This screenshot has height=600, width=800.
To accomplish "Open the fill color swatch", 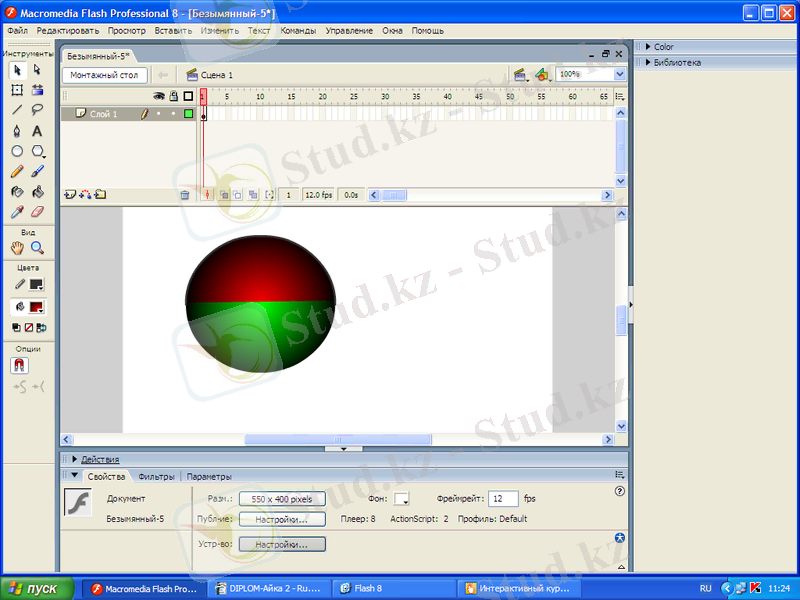I will point(37,306).
